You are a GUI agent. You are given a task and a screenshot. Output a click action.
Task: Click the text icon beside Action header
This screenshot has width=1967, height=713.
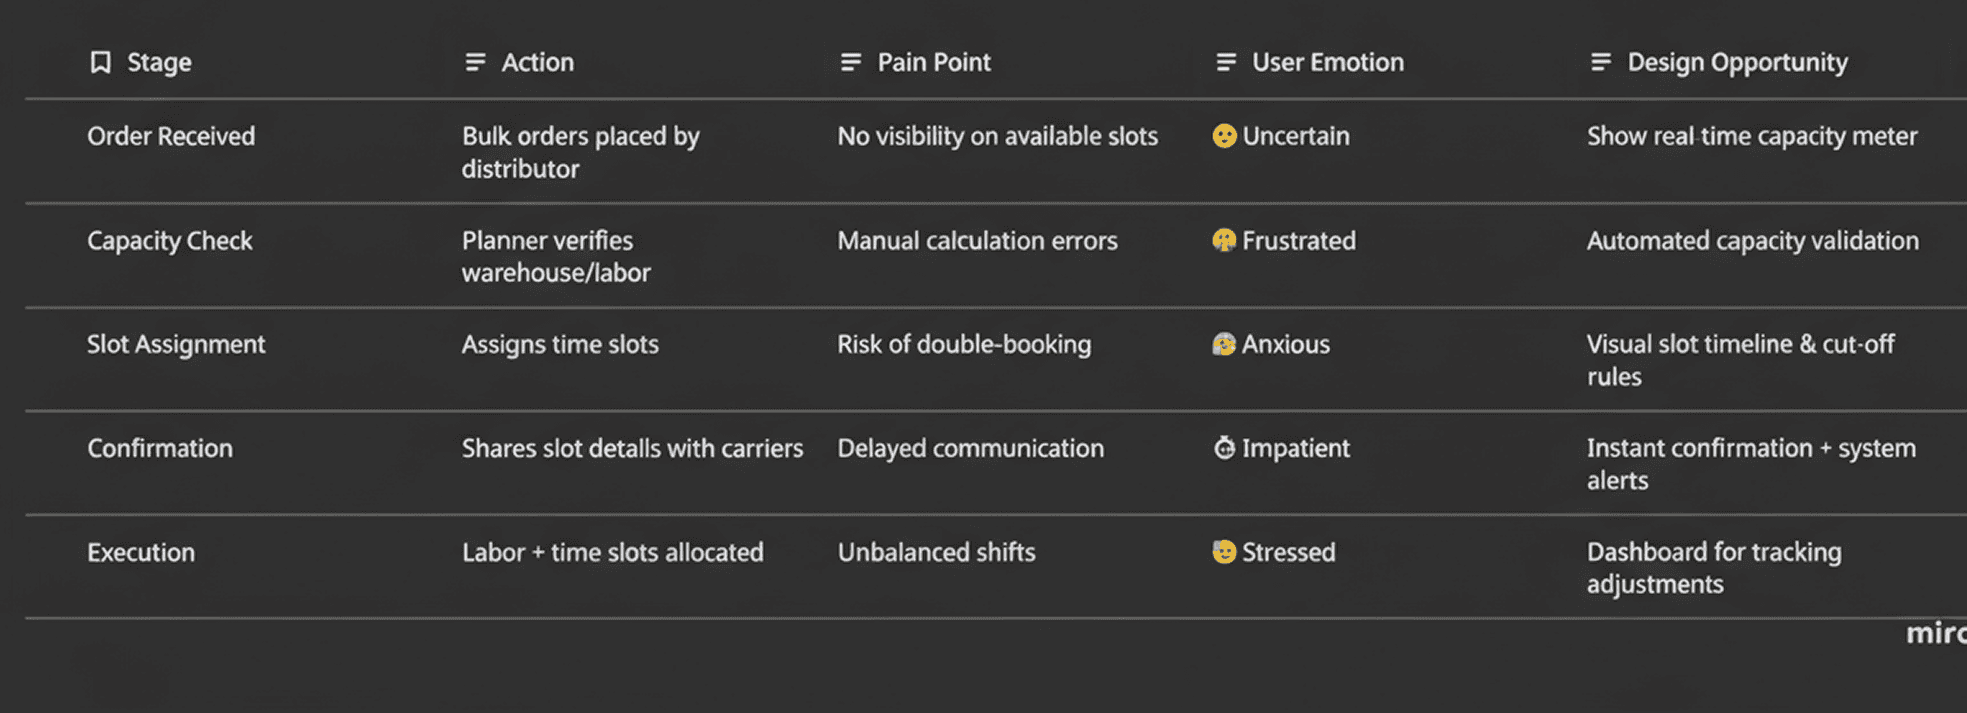coord(475,63)
